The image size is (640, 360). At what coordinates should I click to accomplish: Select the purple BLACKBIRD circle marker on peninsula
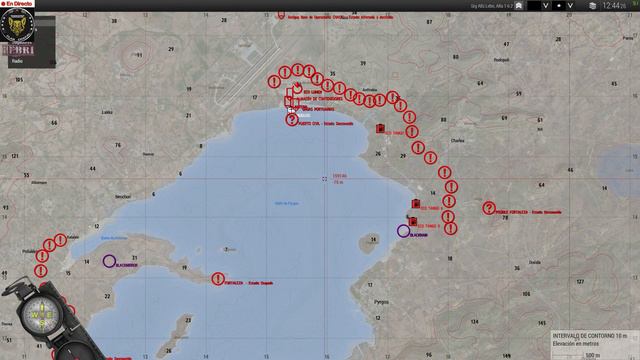(109, 261)
